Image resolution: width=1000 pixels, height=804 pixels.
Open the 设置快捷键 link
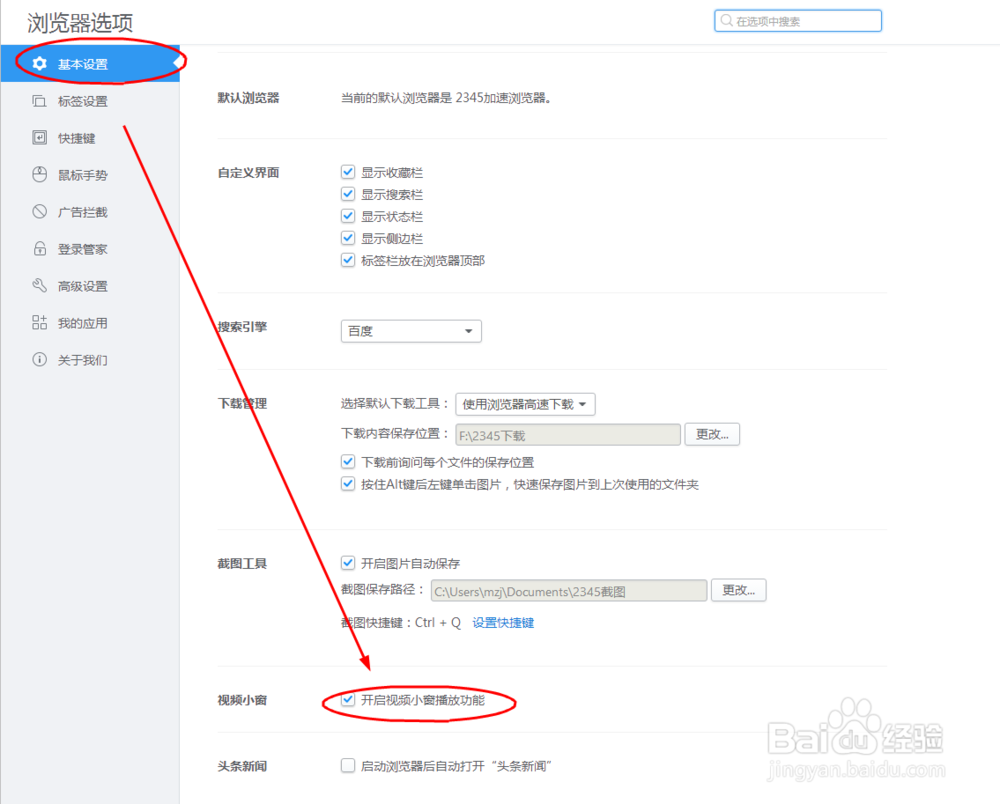point(503,622)
